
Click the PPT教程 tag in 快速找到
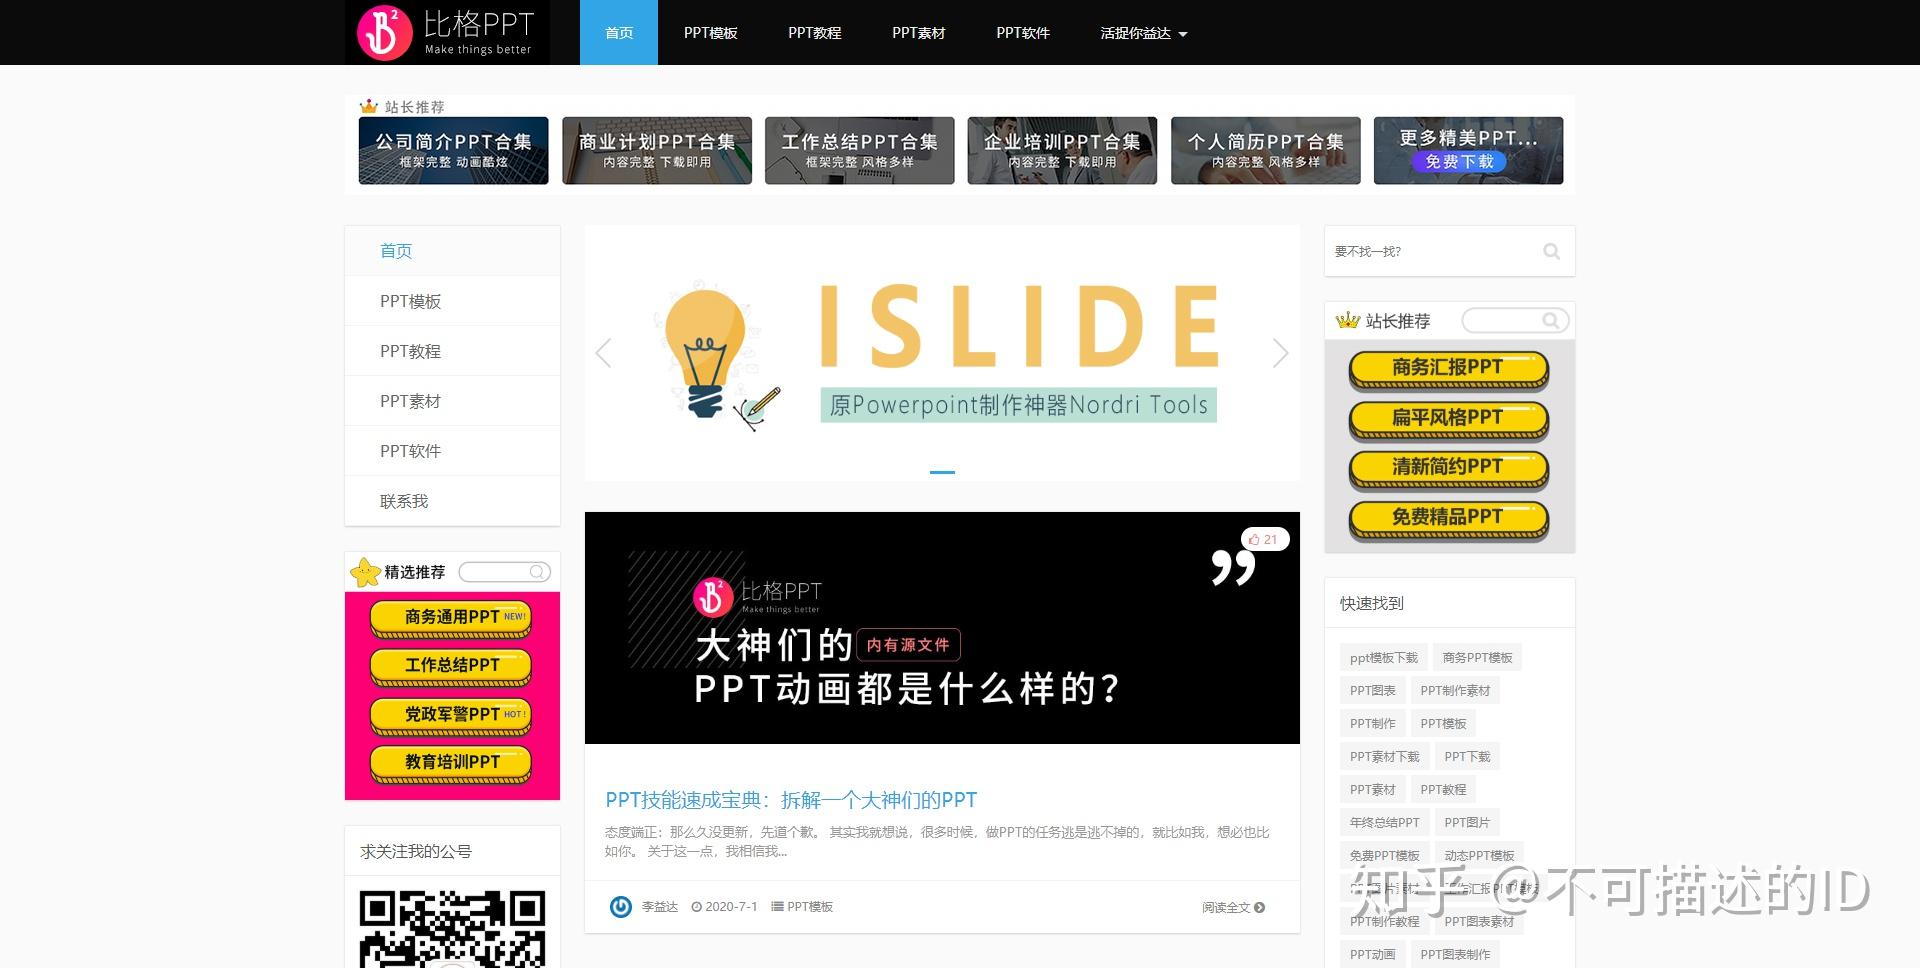click(1443, 789)
